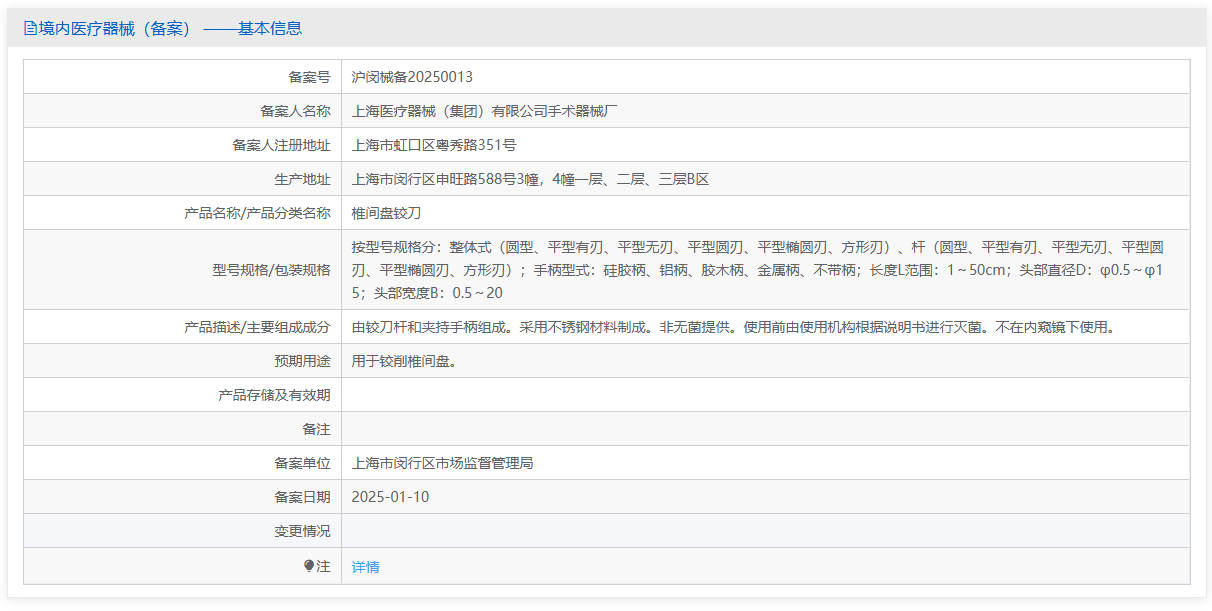Click the empty 产品存储及有效期 value cell
1212x611 pixels.
(765, 395)
